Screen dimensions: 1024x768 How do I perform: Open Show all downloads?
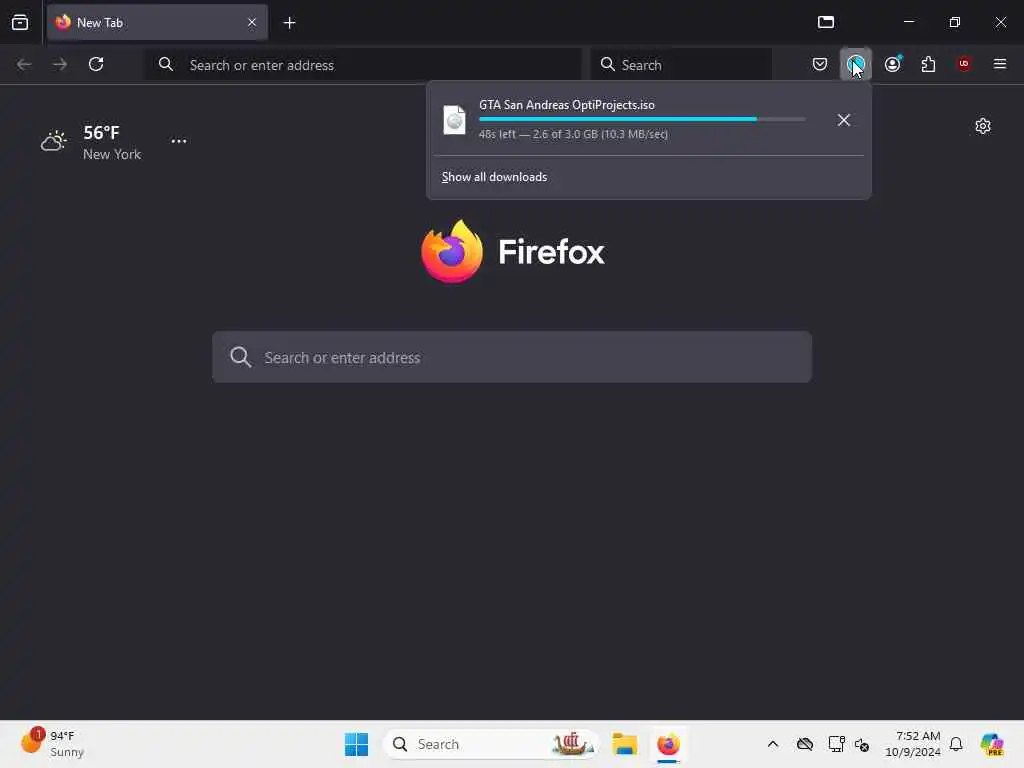494,177
